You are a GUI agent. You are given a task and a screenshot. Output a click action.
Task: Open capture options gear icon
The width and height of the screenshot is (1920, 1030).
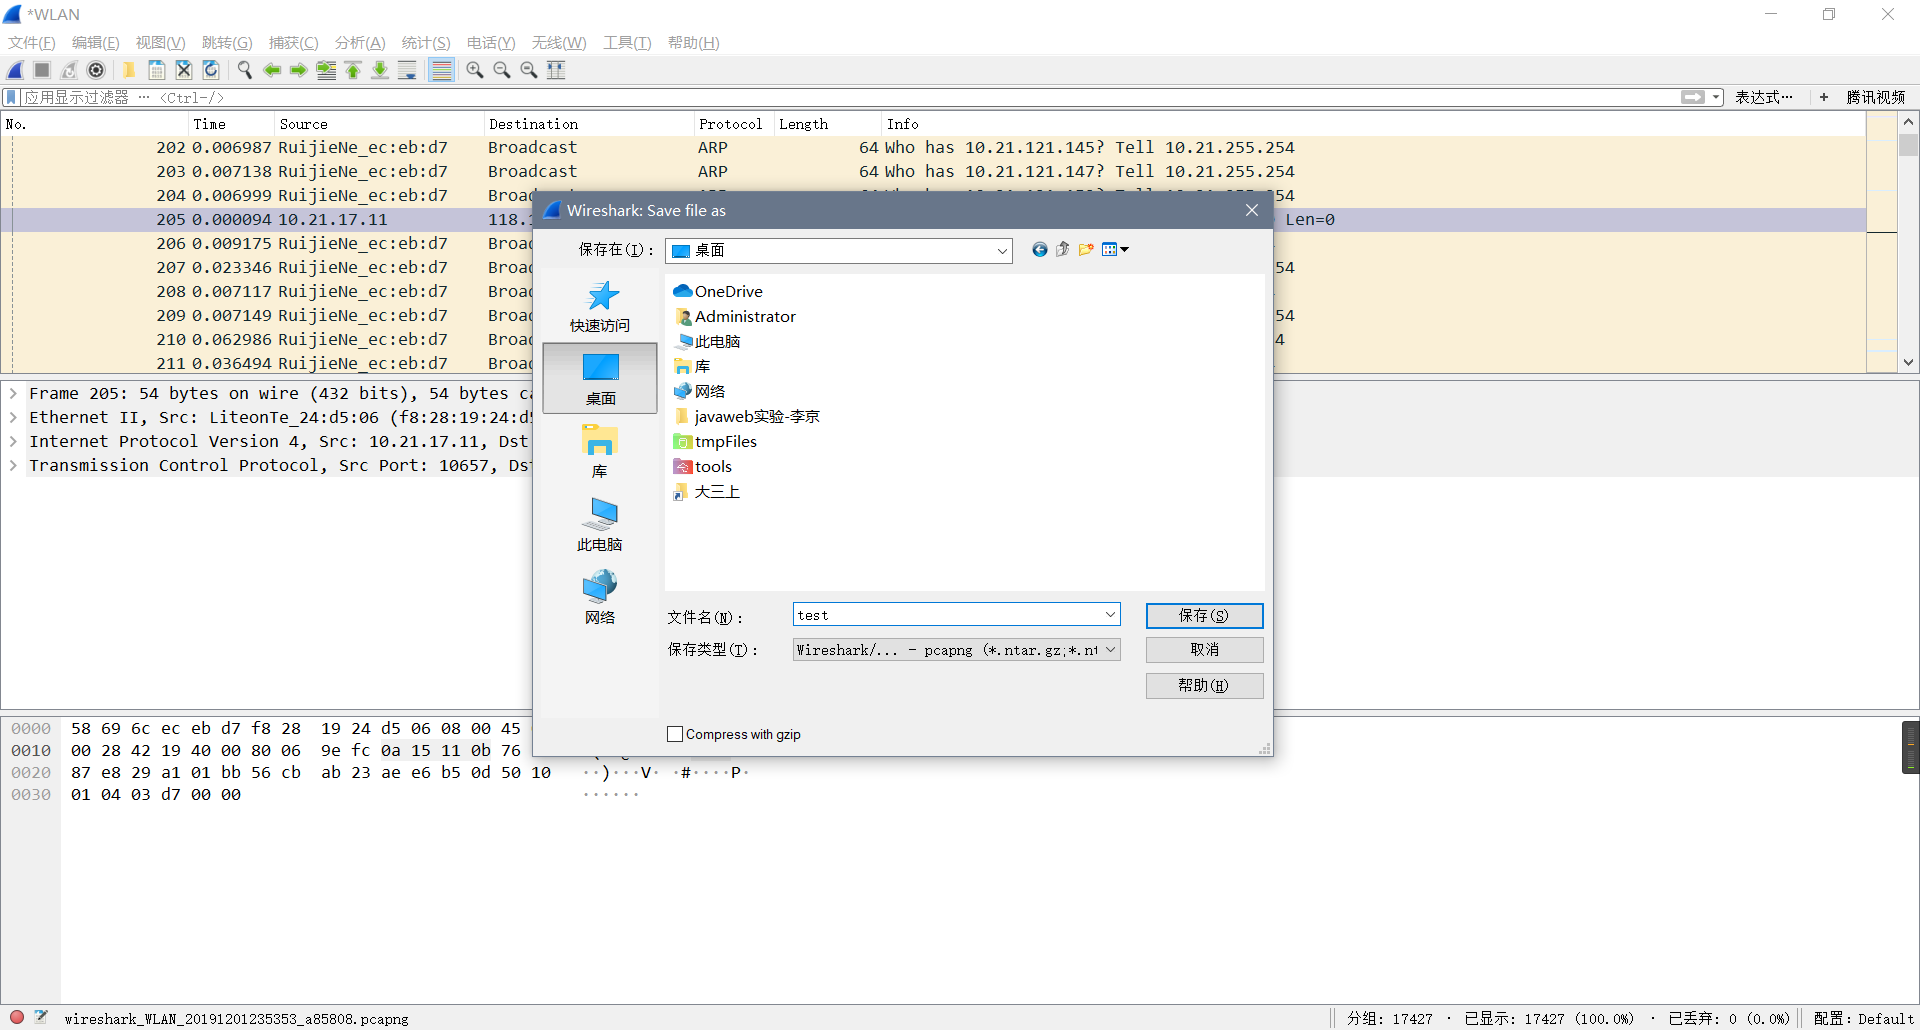click(96, 70)
